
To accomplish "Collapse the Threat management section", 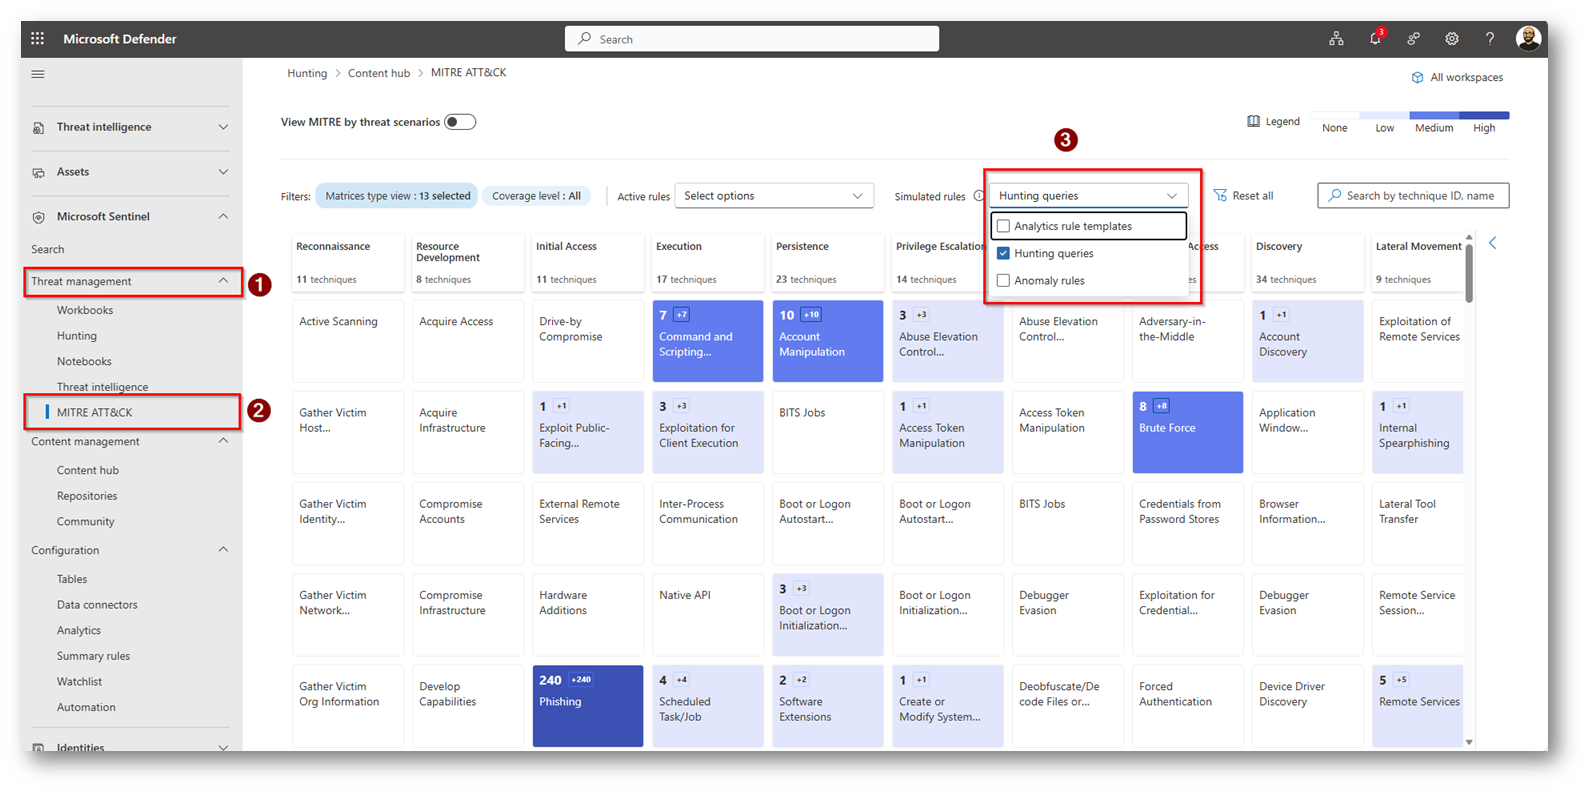I will (x=223, y=281).
